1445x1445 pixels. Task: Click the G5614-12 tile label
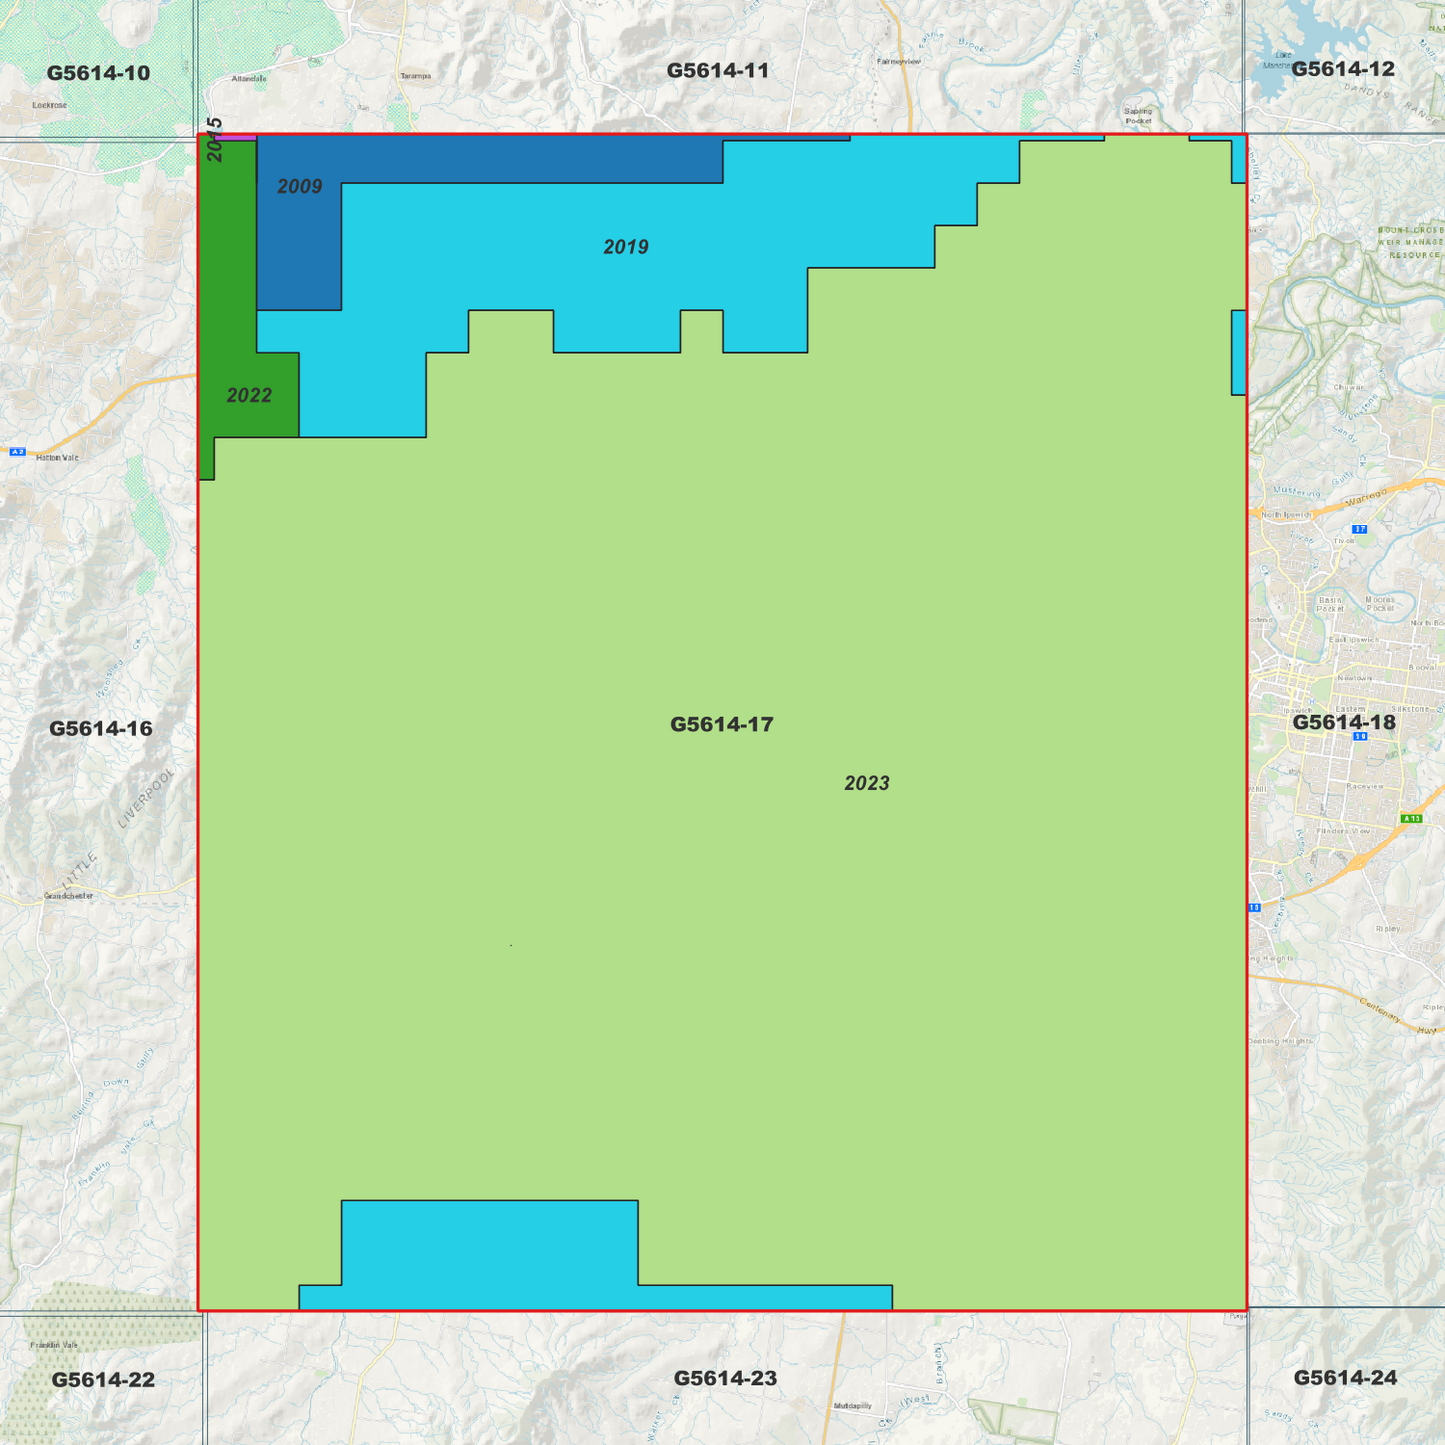click(x=1342, y=69)
